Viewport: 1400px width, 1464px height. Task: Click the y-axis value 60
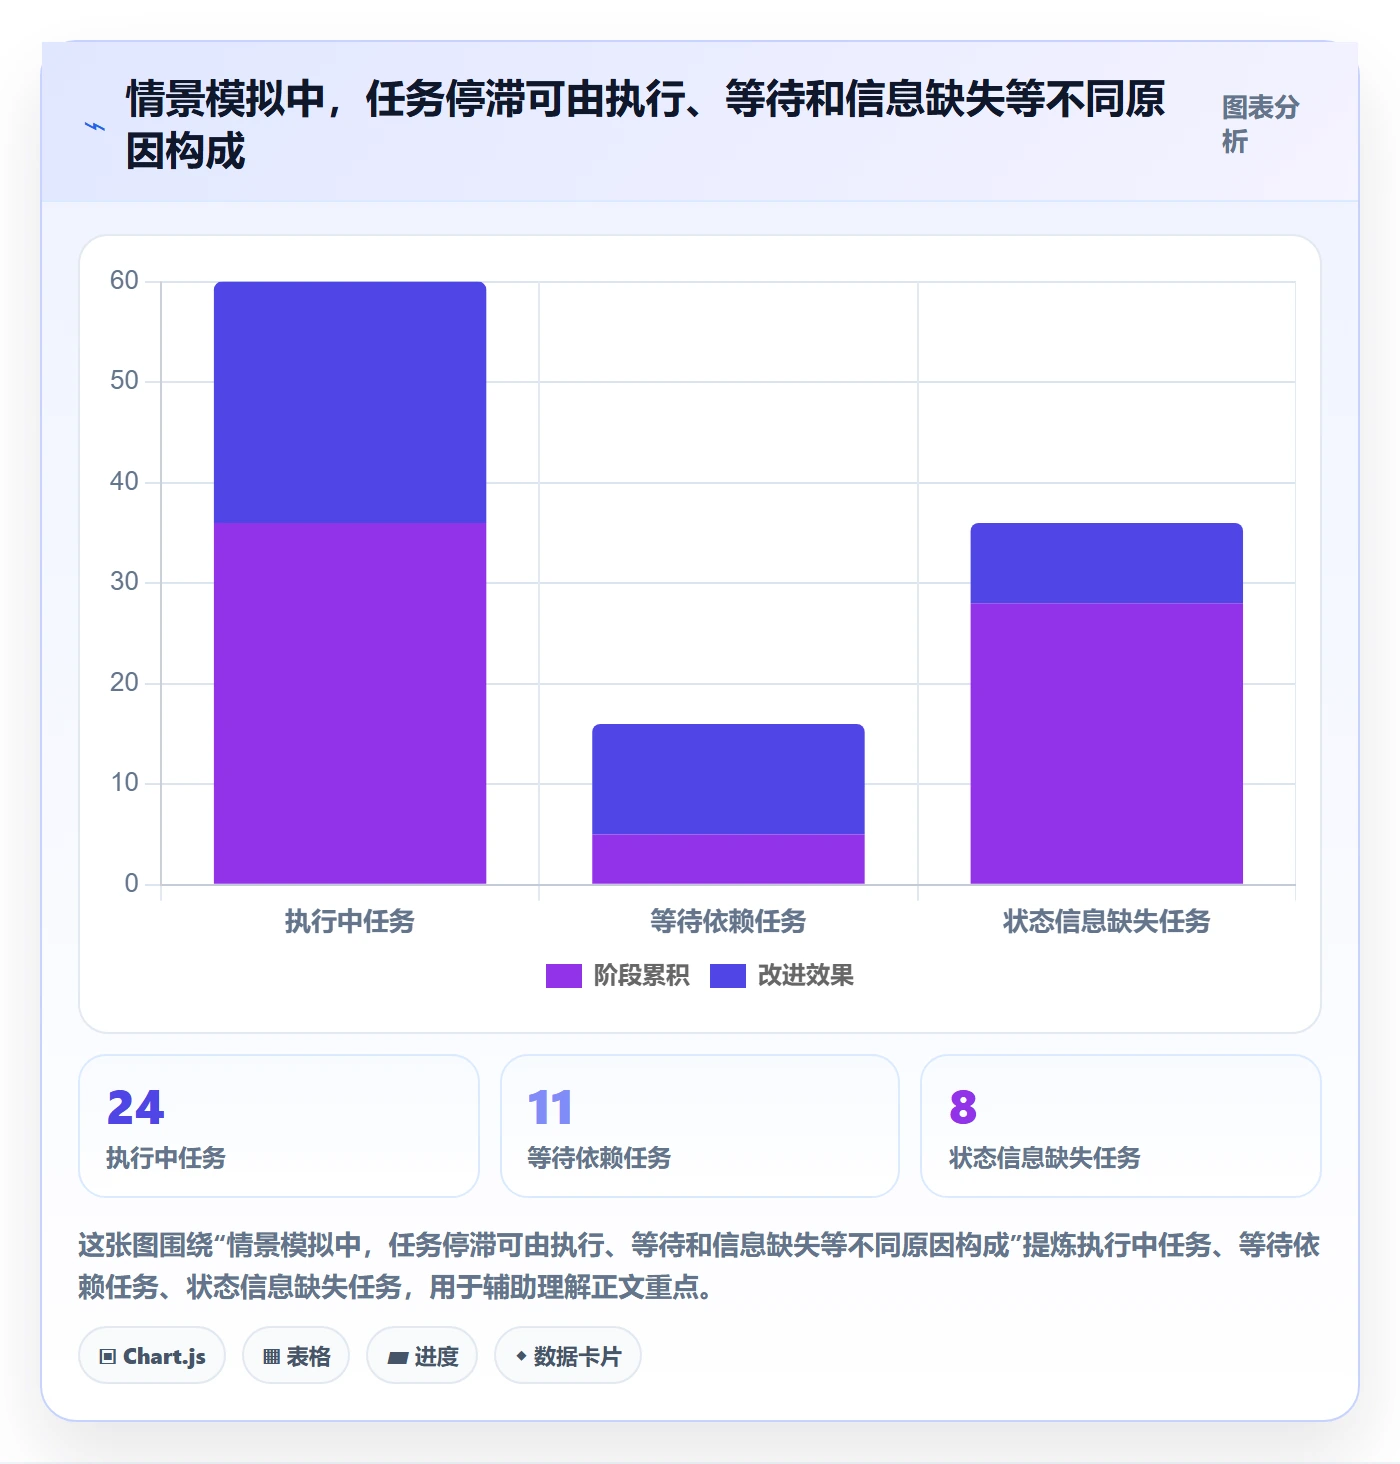point(124,280)
